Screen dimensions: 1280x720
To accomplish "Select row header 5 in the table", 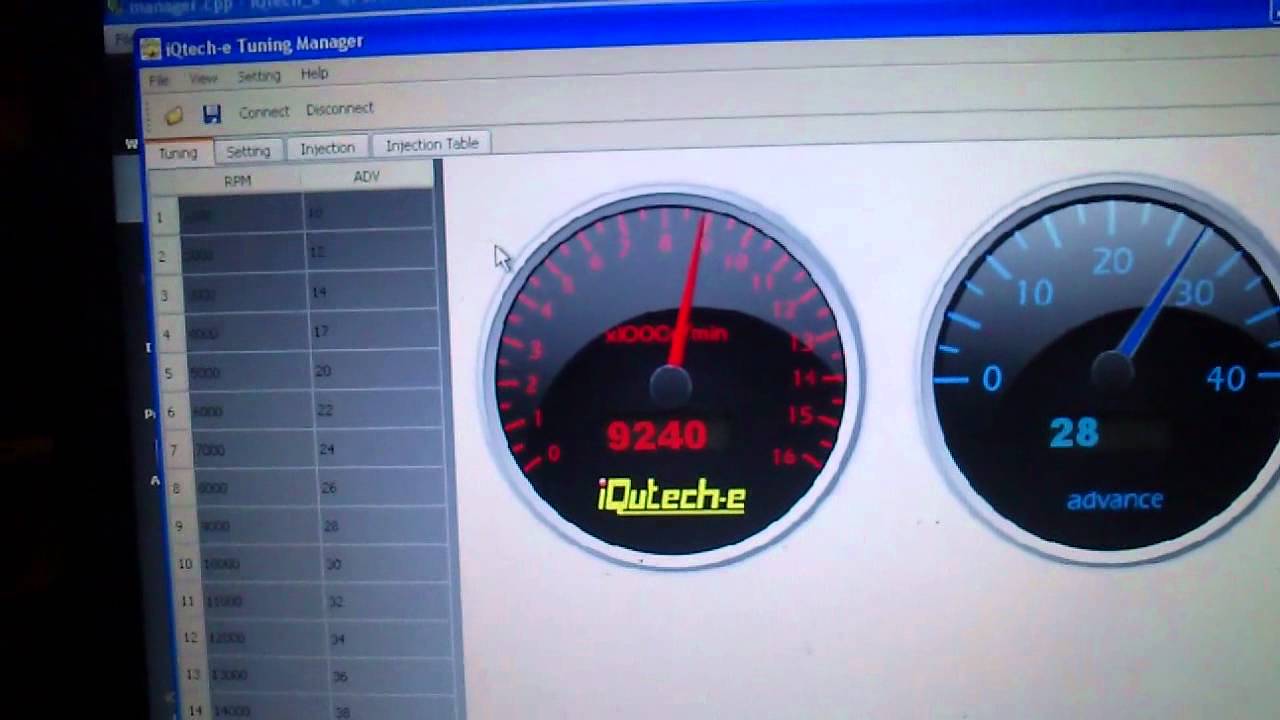I will point(169,373).
